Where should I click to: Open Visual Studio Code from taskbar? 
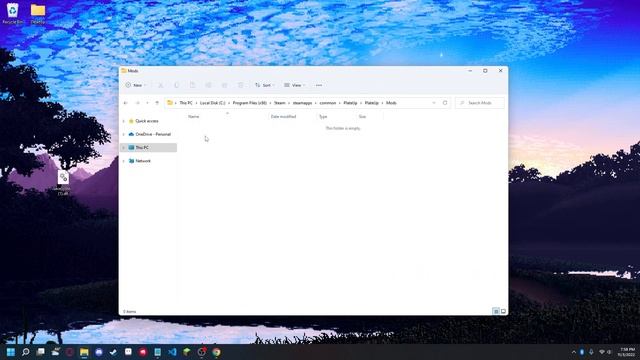click(x=172, y=352)
